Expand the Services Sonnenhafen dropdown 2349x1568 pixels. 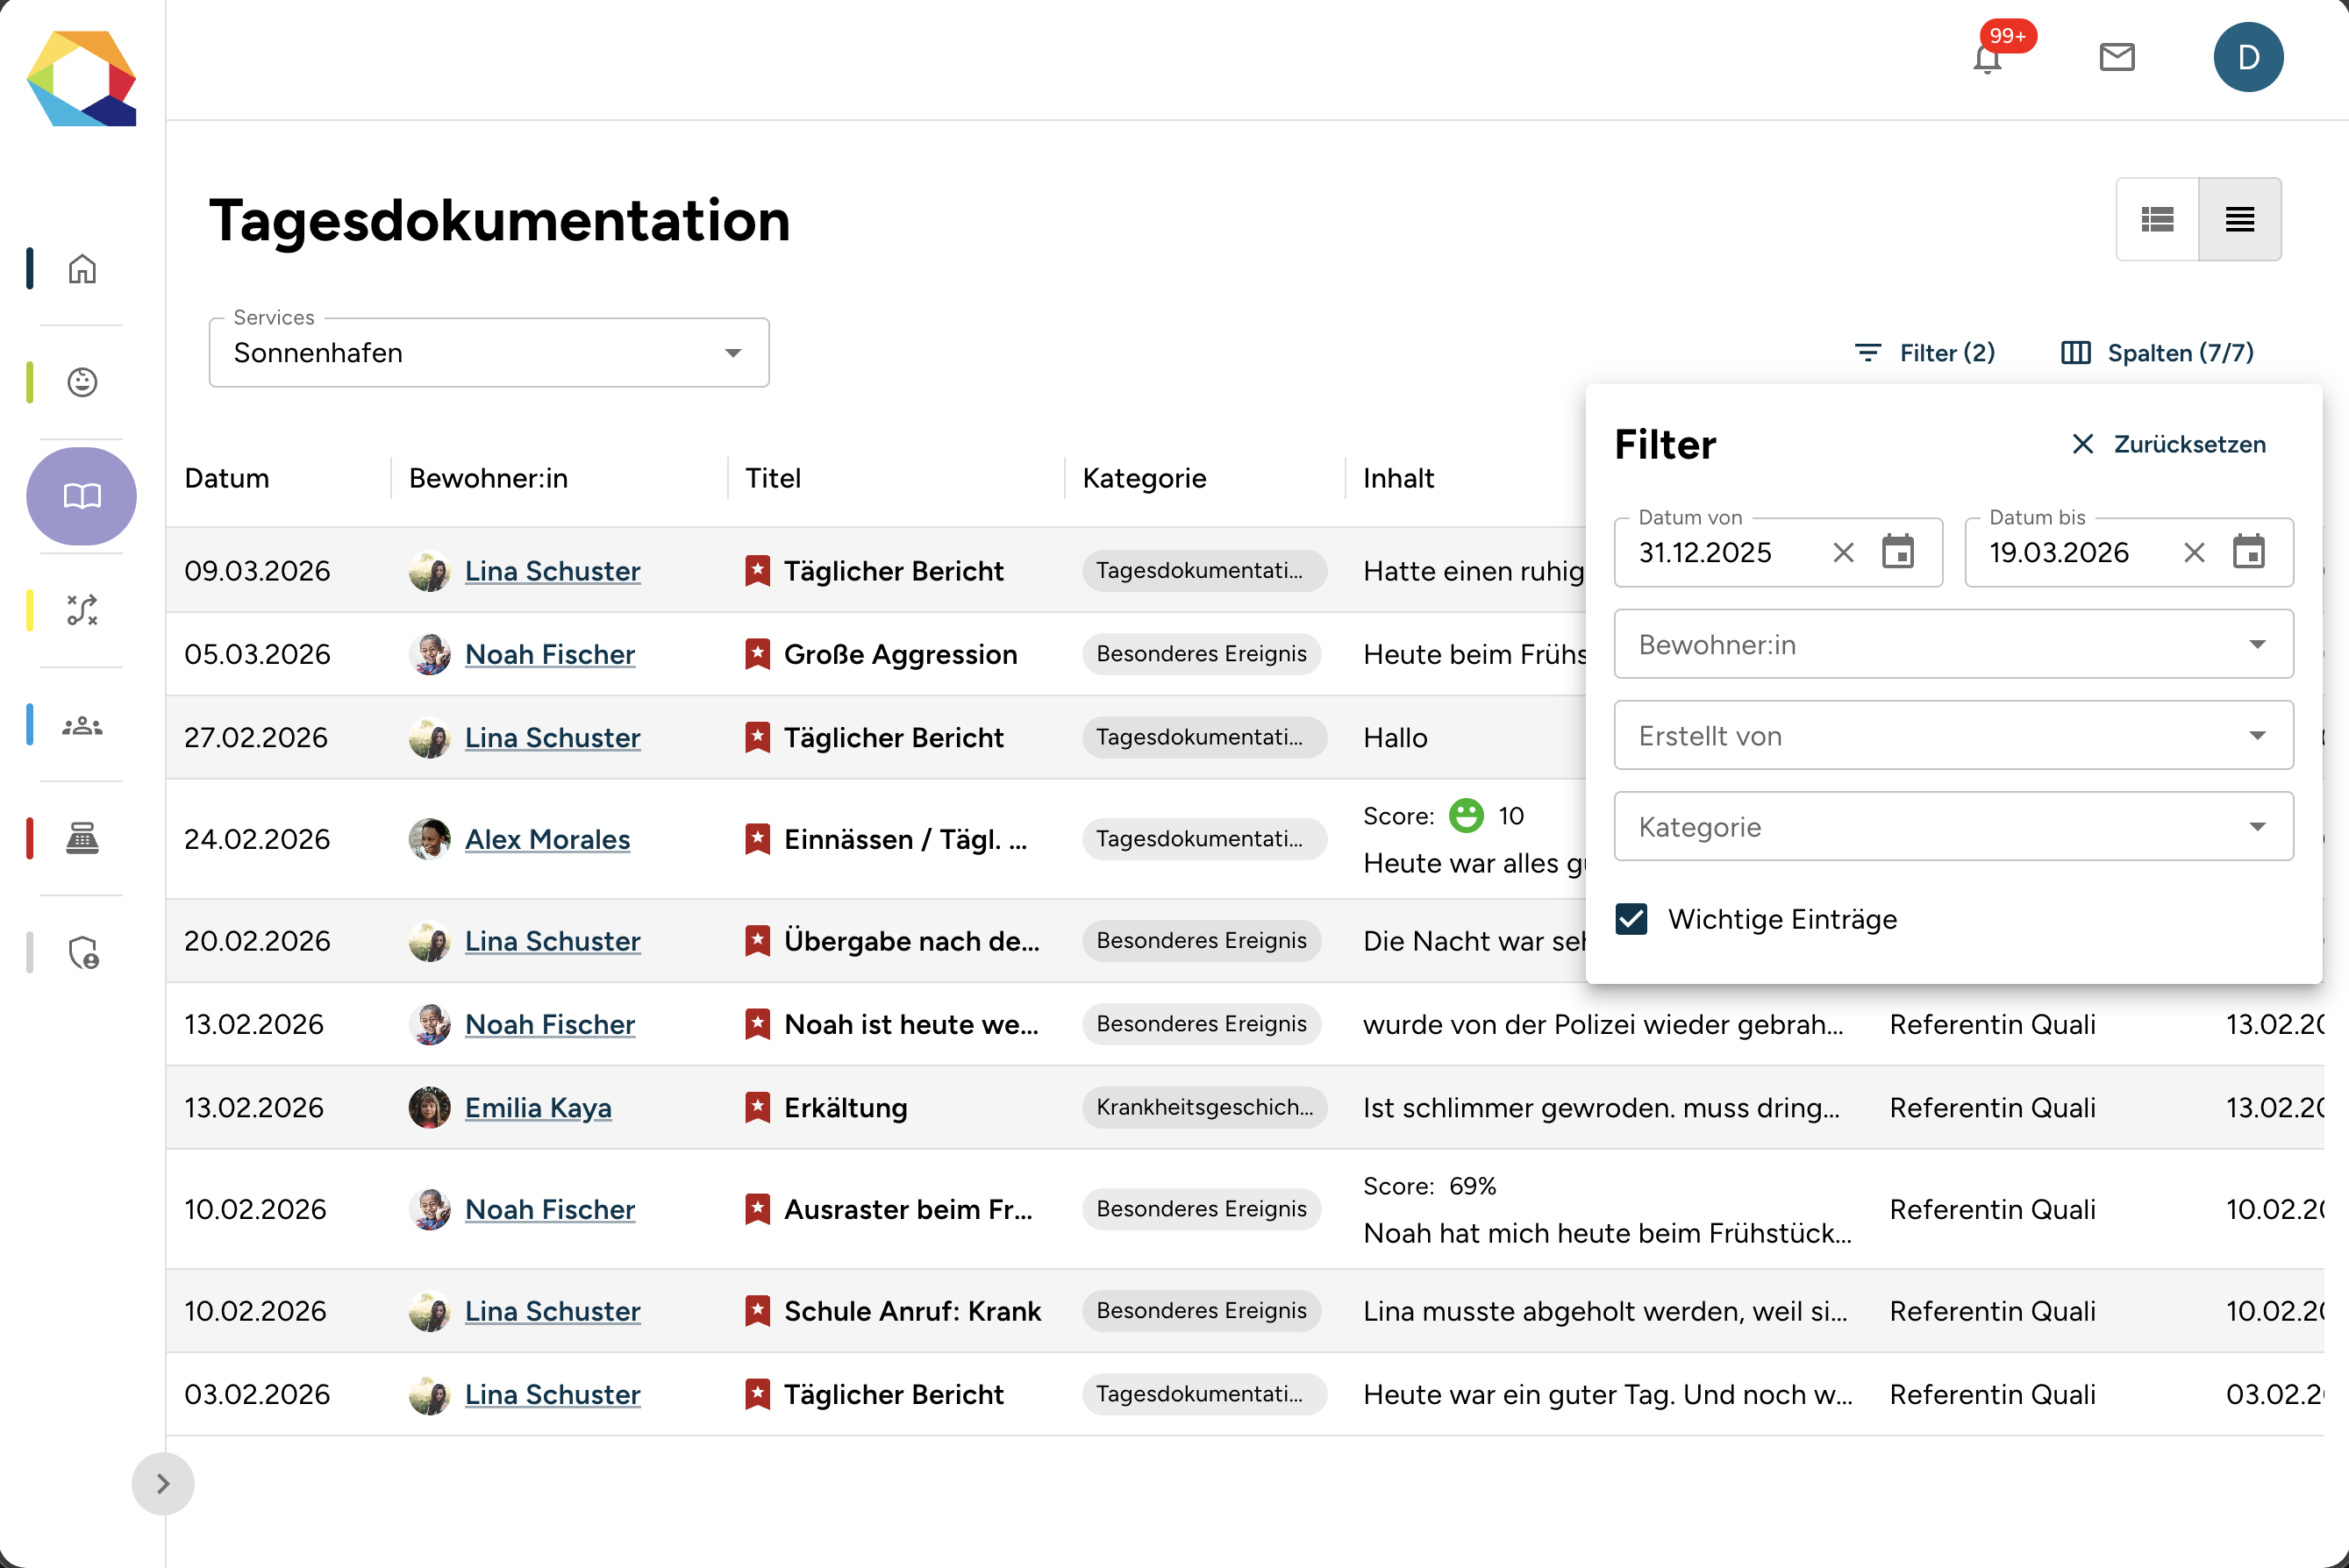pyautogui.click(x=488, y=353)
